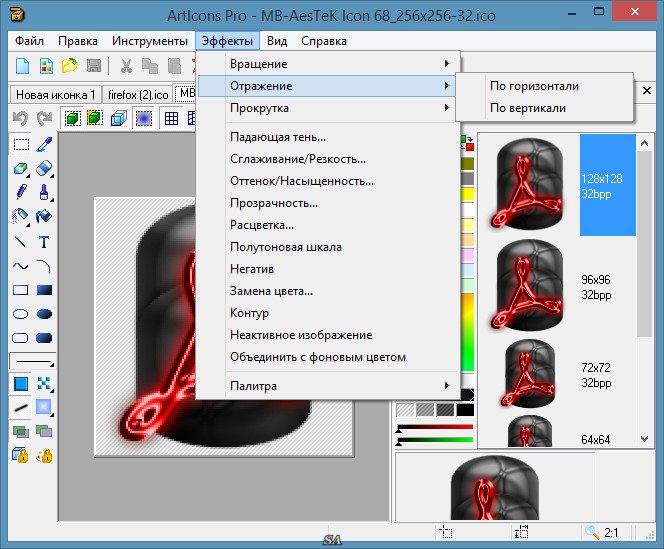The width and height of the screenshot is (664, 549).
Task: Toggle the overlapping green layers blend mode
Action: coord(21,432)
